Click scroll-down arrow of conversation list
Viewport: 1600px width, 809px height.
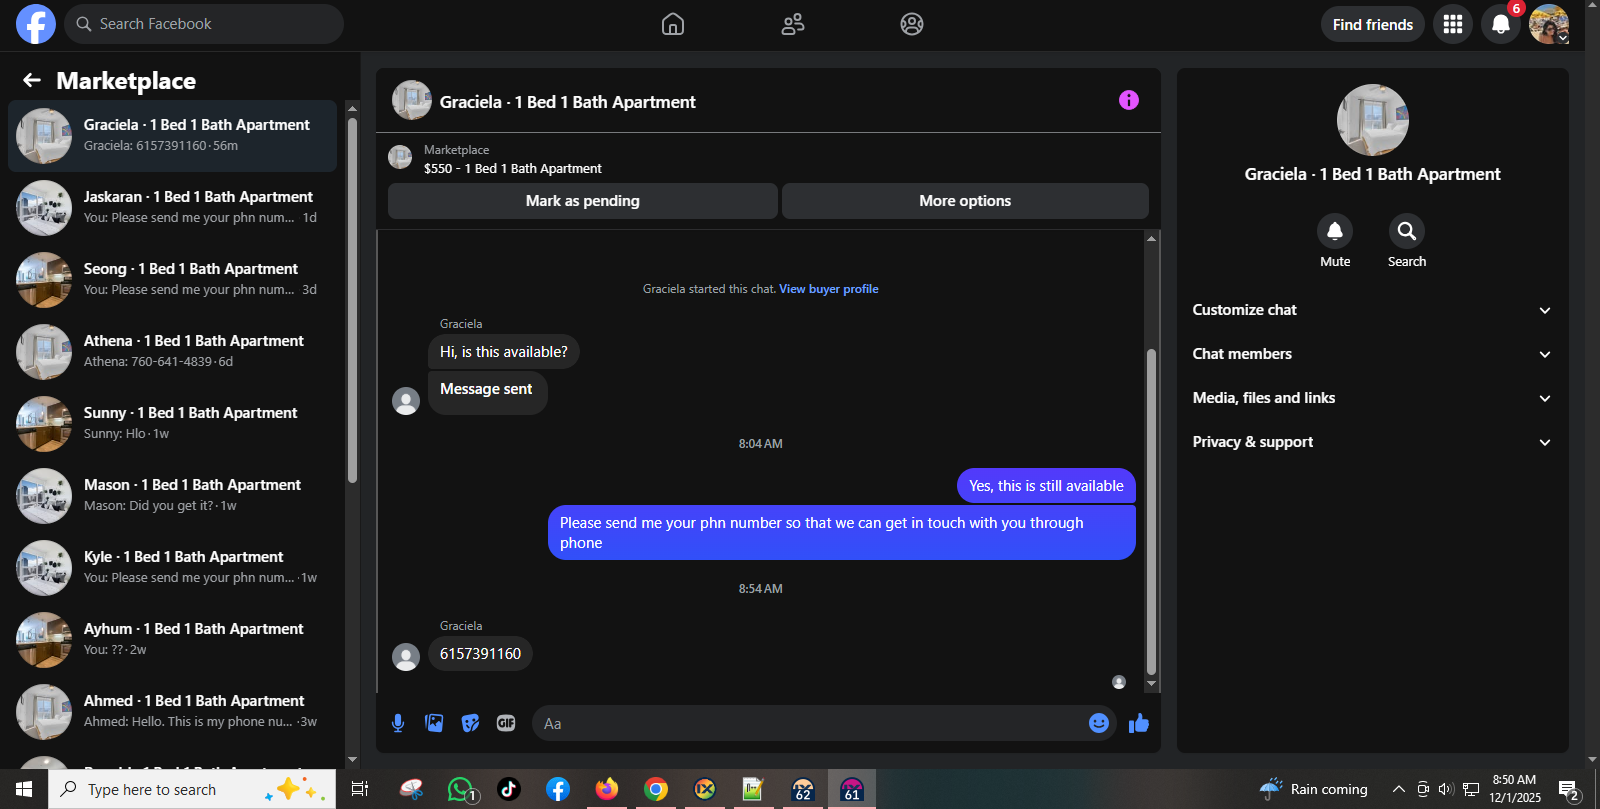point(352,760)
